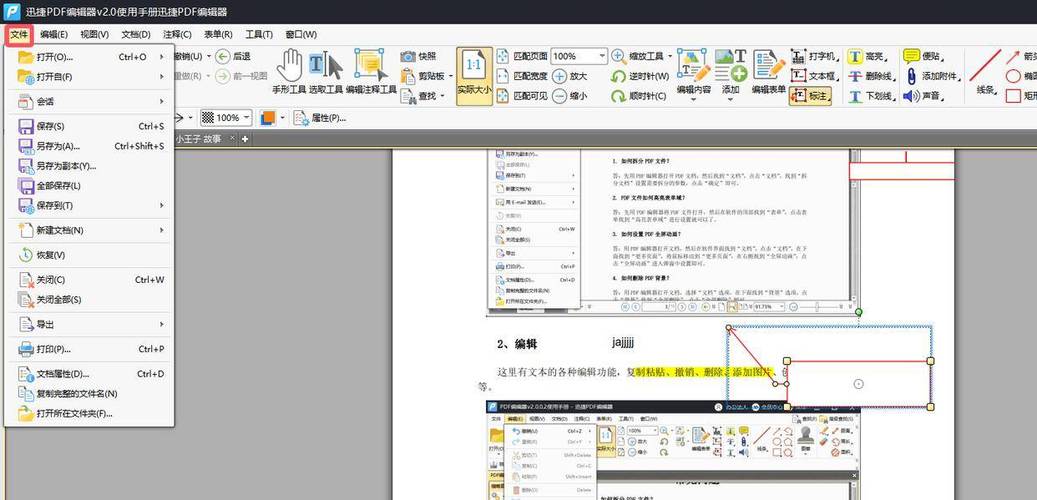1037x500 pixels.
Task: Open the zoom percentage dropdown in ribbon
Action: click(601, 56)
